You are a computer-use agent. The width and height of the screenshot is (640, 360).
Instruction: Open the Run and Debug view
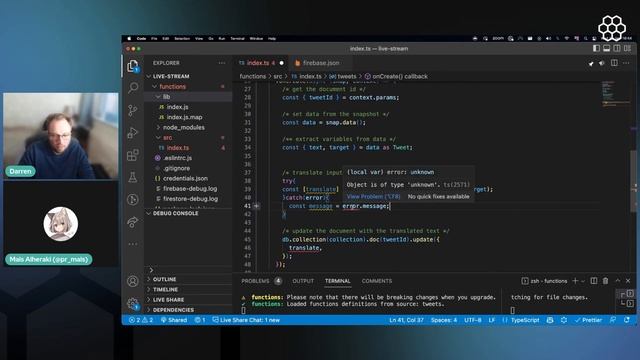[x=133, y=132]
